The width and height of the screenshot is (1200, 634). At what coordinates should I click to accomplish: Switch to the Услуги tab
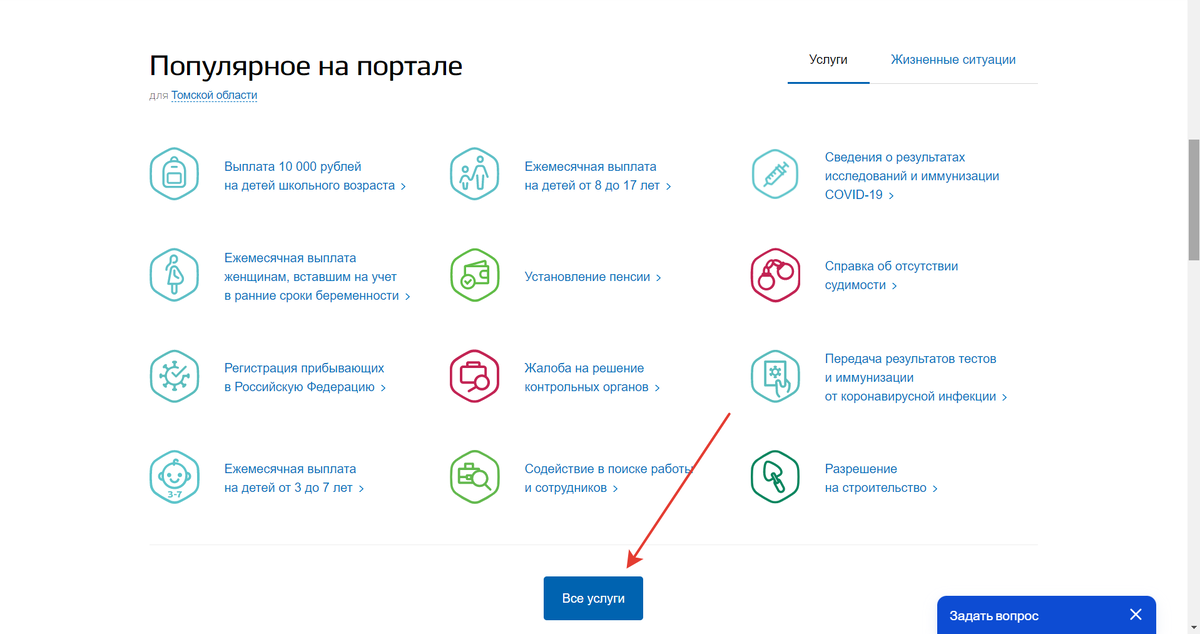click(828, 60)
